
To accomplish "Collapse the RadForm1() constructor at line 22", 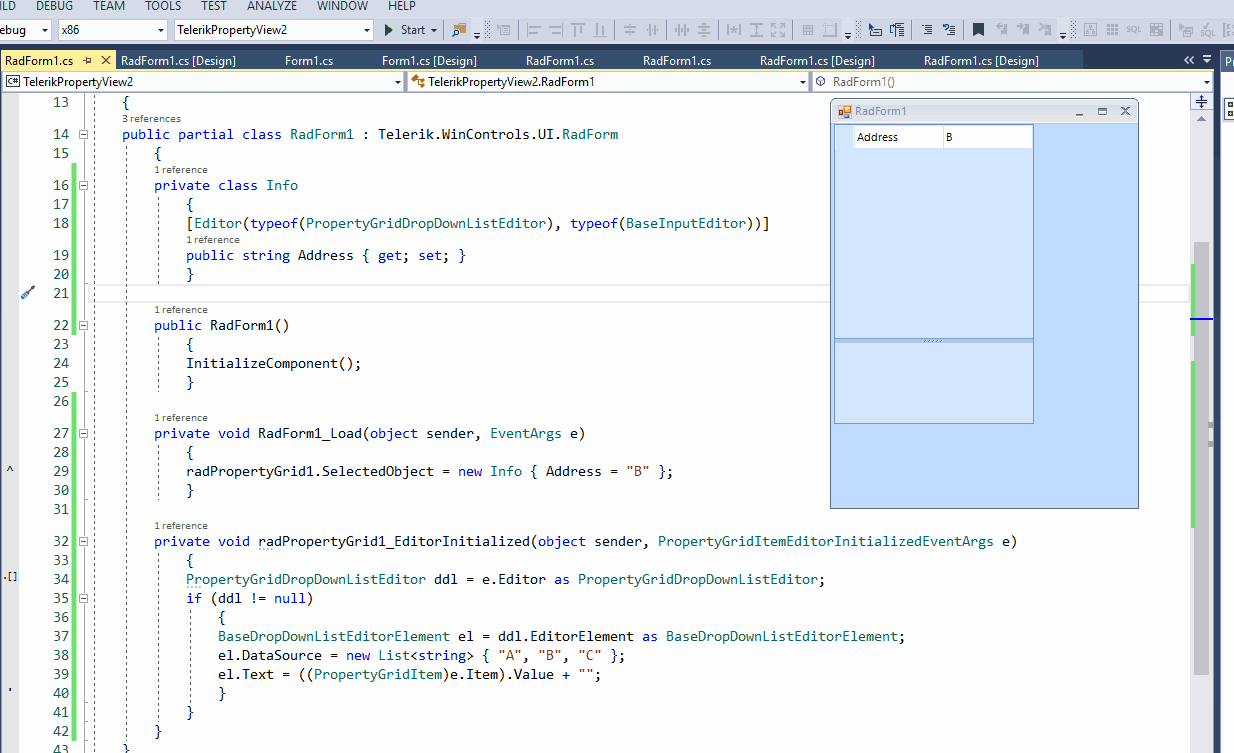I will point(84,325).
